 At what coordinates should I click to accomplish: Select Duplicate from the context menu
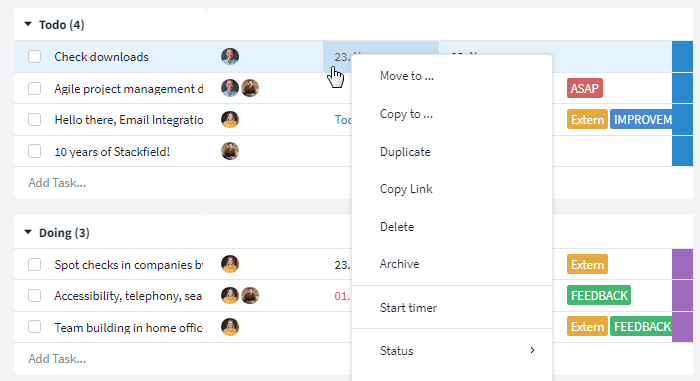coord(405,152)
